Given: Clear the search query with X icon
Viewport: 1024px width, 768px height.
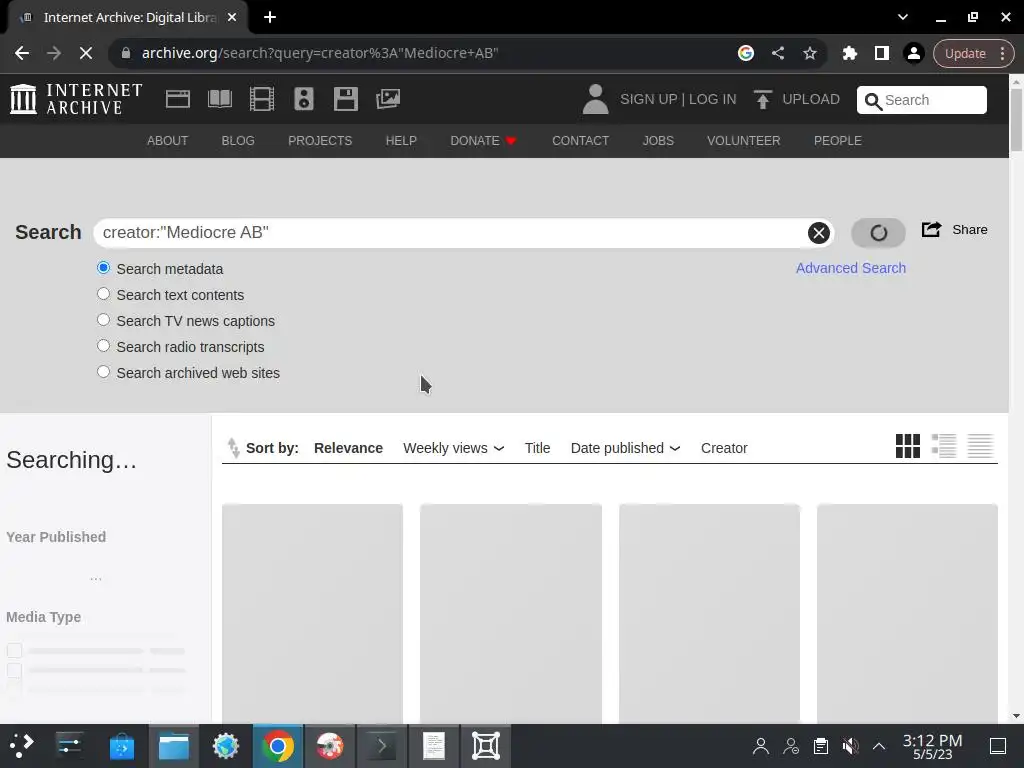Looking at the screenshot, I should click(818, 233).
